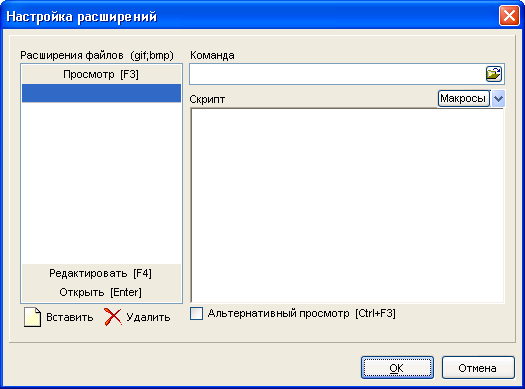Select the highlighted blue extension entry
The width and height of the screenshot is (525, 389).
pos(101,93)
